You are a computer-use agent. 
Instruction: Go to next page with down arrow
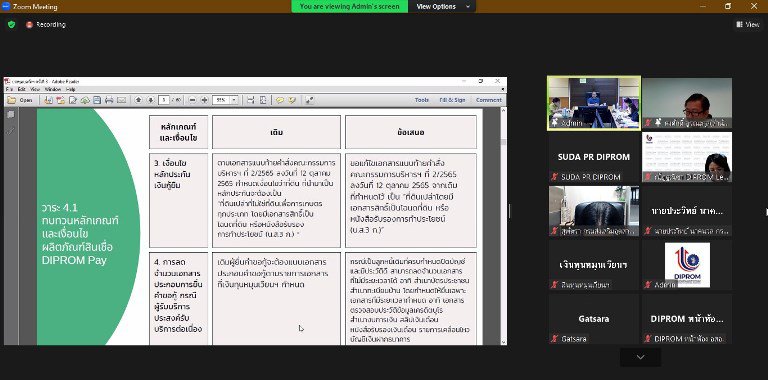tap(151, 100)
